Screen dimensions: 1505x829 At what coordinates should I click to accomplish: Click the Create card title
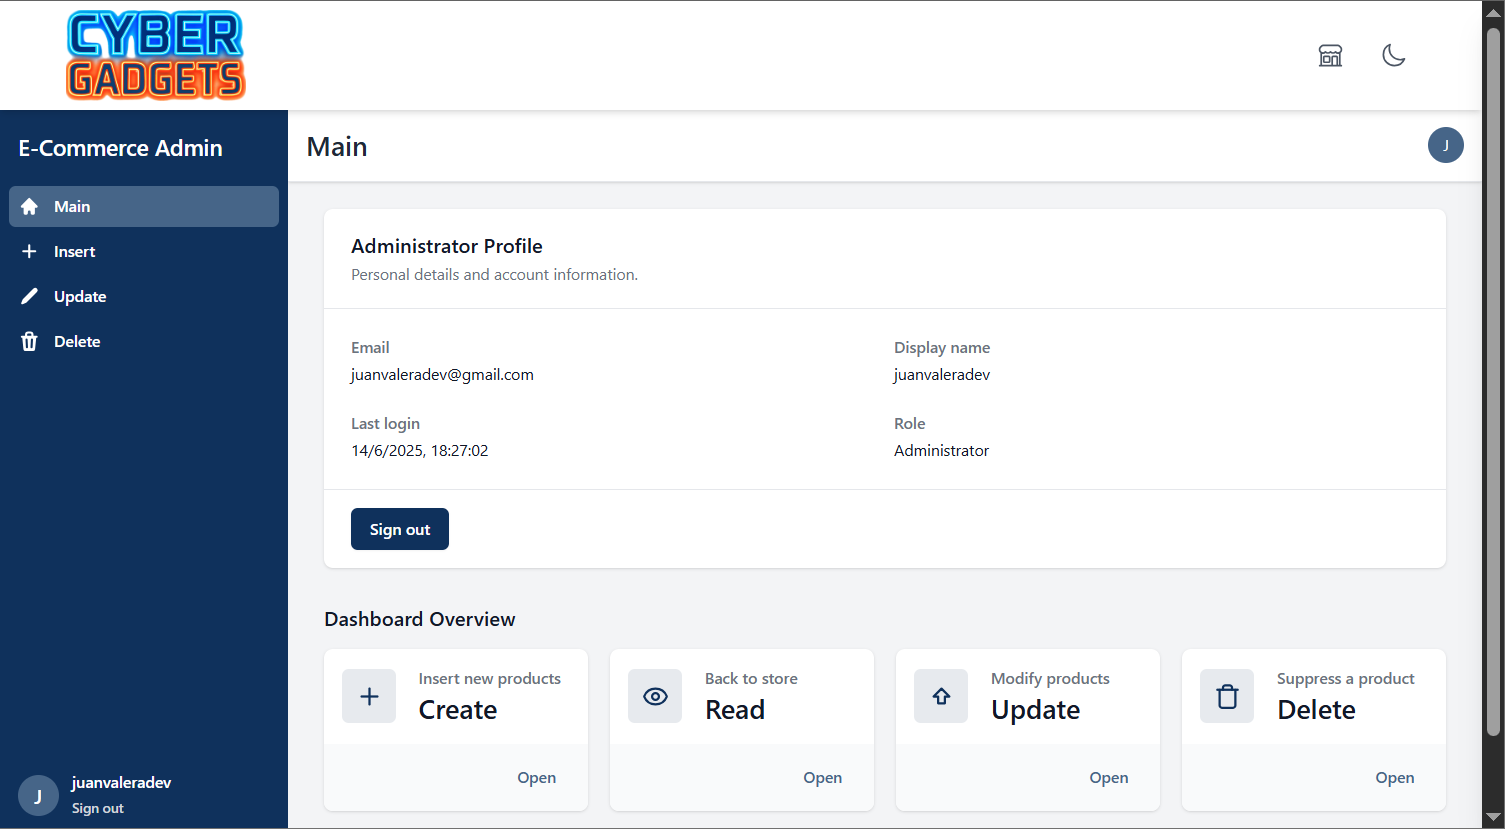(x=458, y=709)
